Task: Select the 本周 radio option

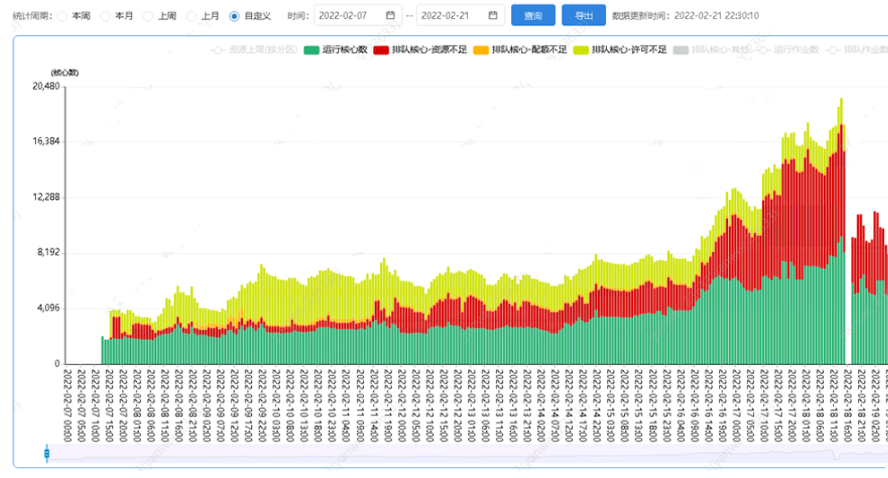Action: pyautogui.click(x=63, y=16)
